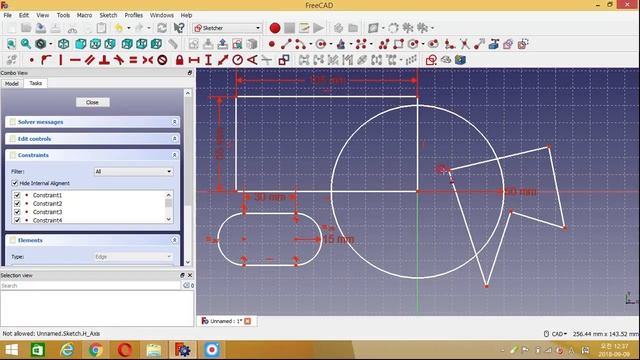Select the Create arc tool
The width and height of the screenshot is (640, 360).
(300, 44)
